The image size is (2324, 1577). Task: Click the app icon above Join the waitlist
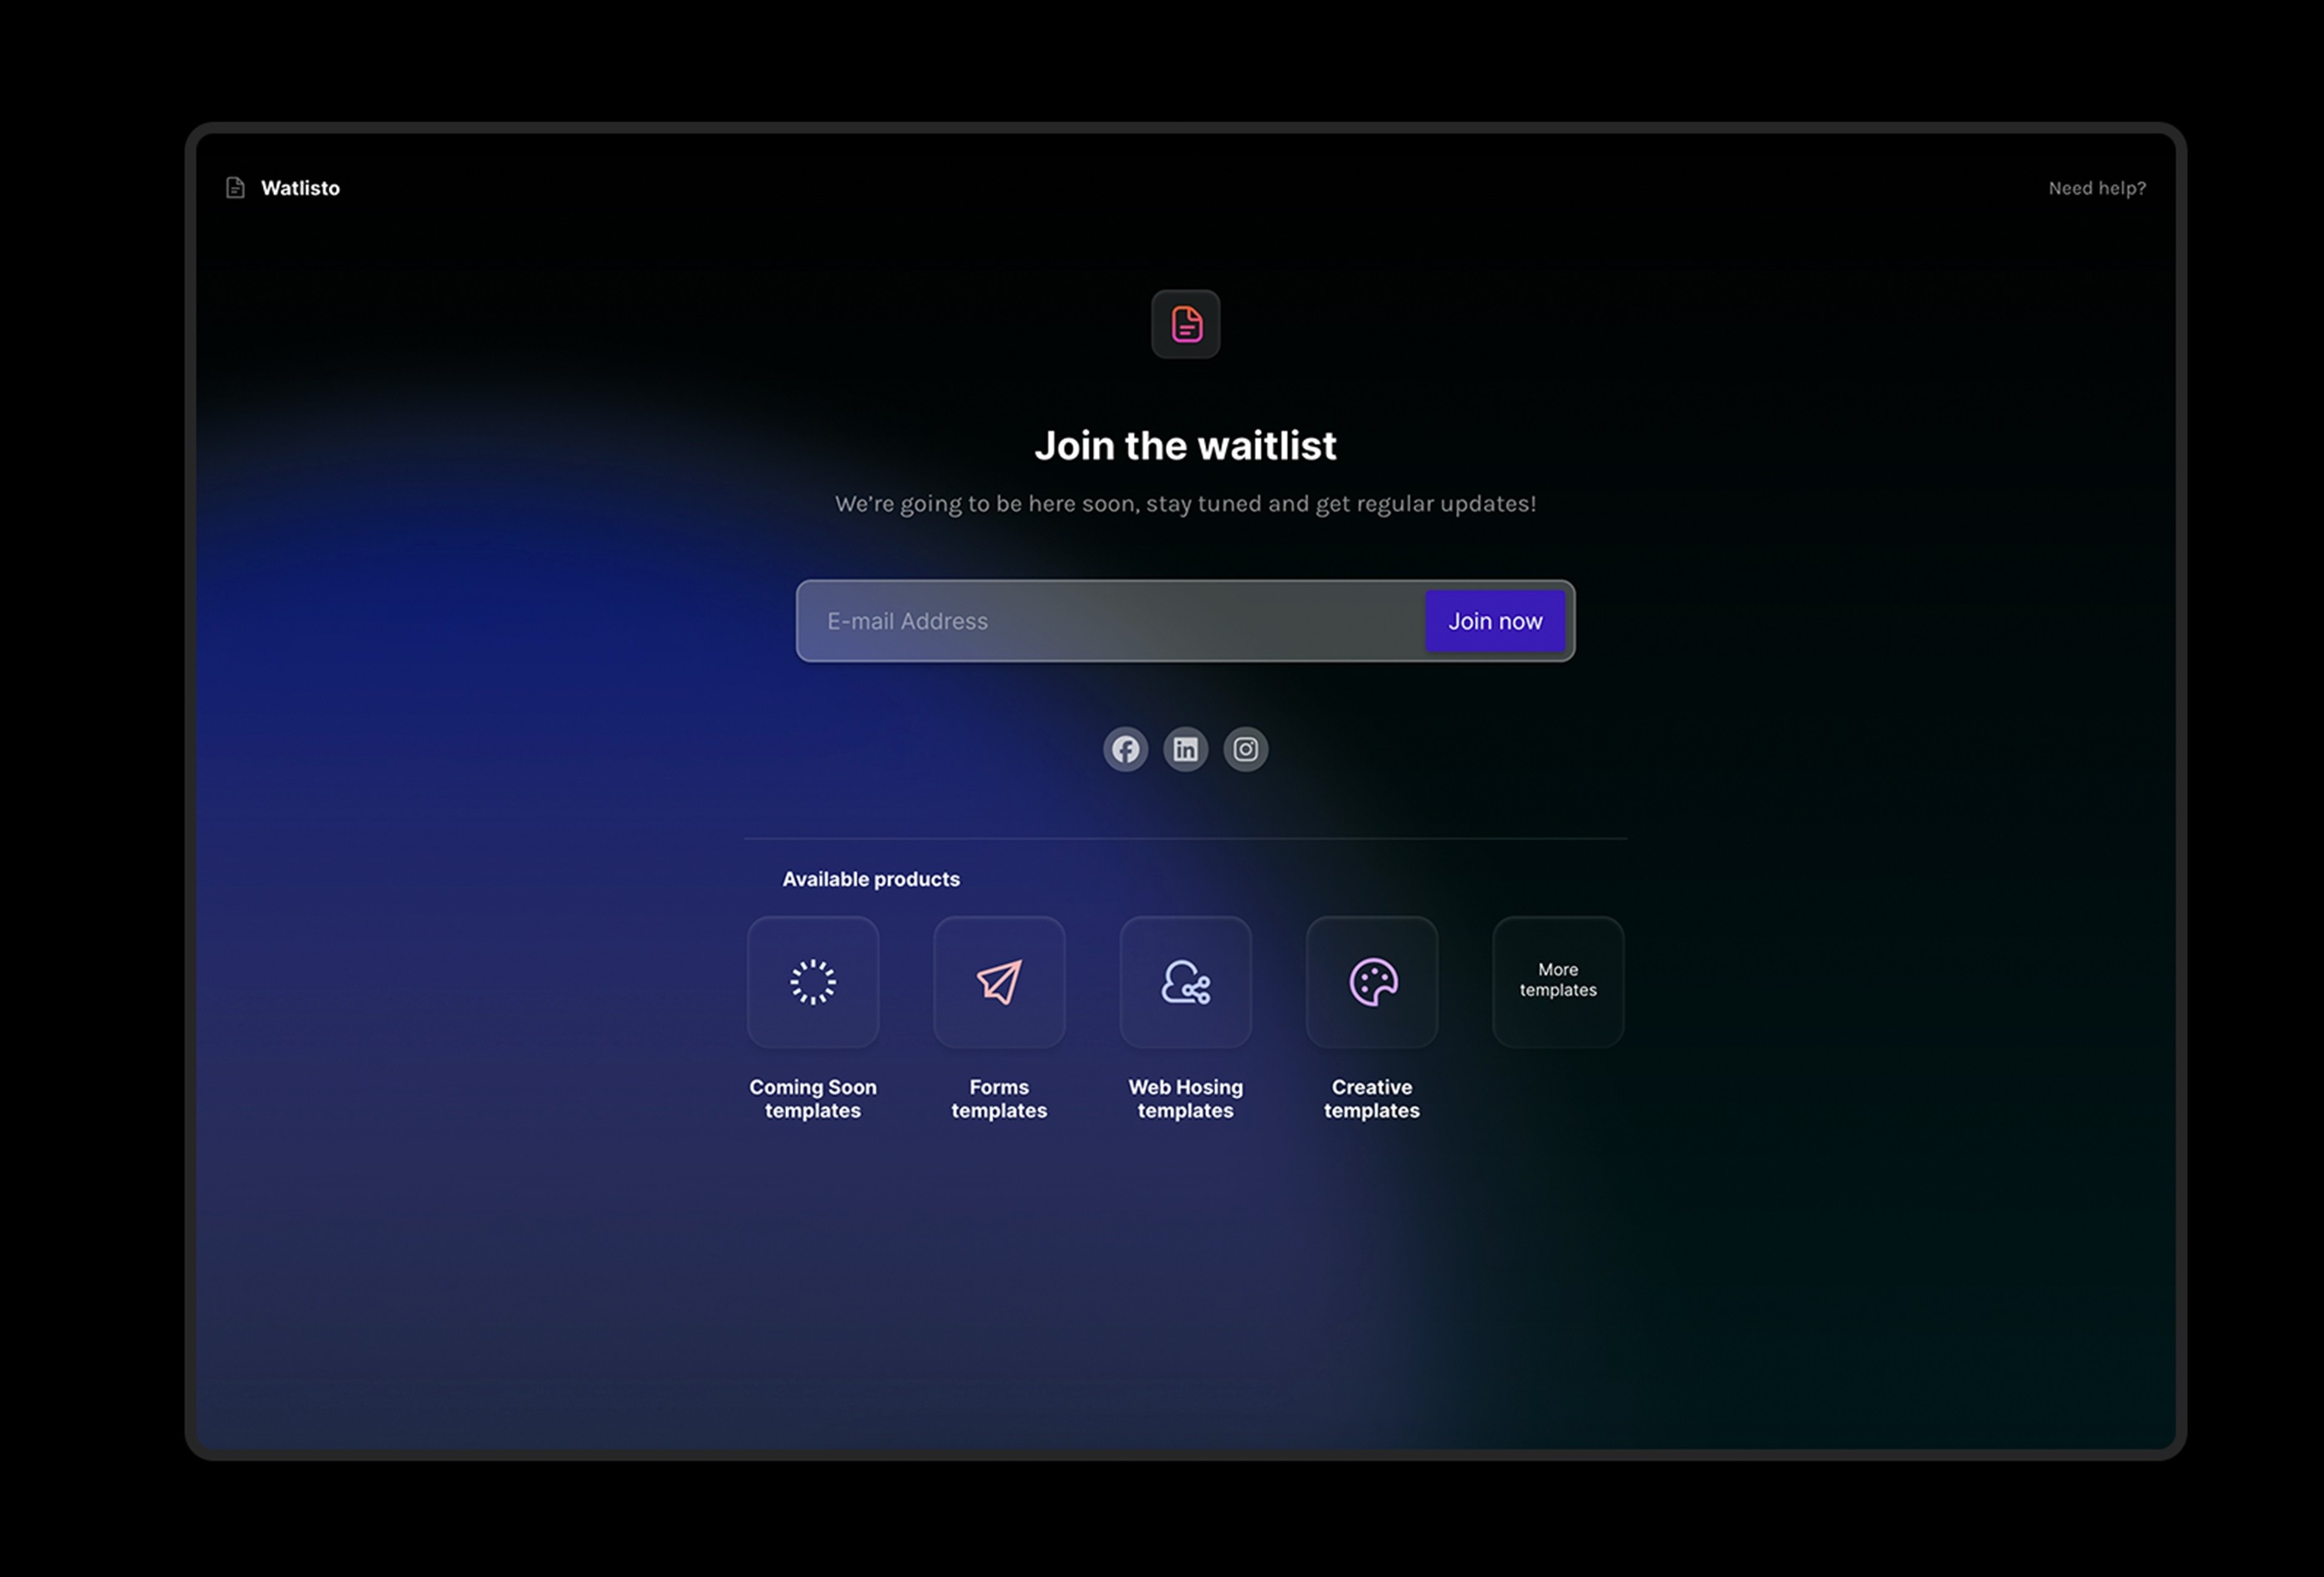coord(1186,324)
